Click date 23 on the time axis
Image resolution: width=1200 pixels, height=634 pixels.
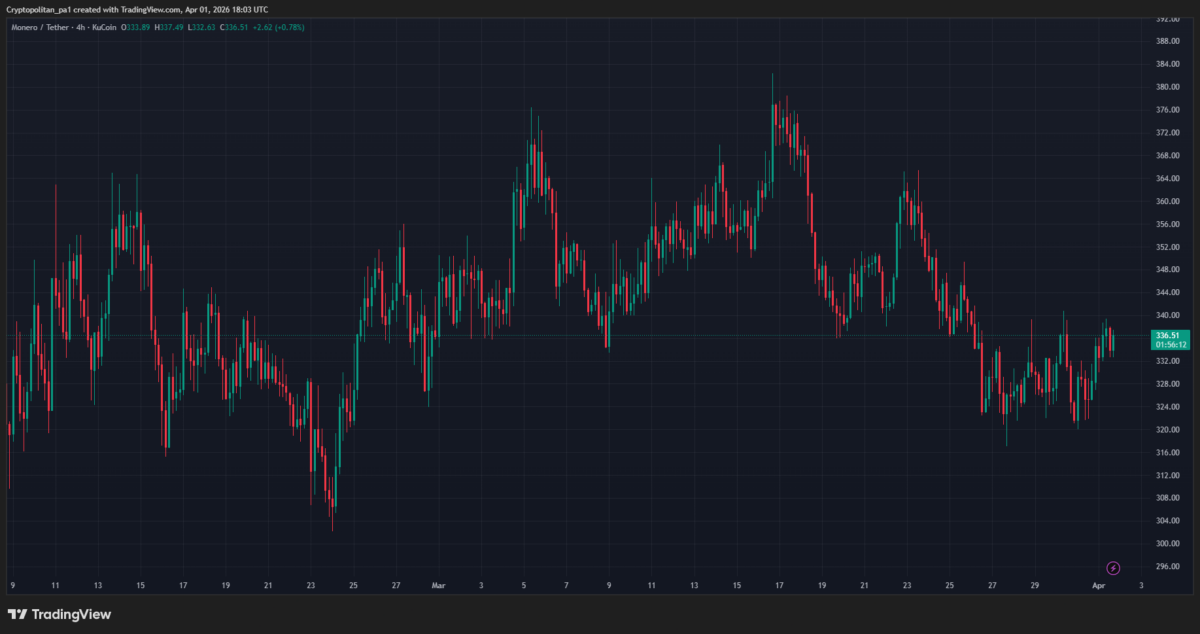click(x=311, y=585)
